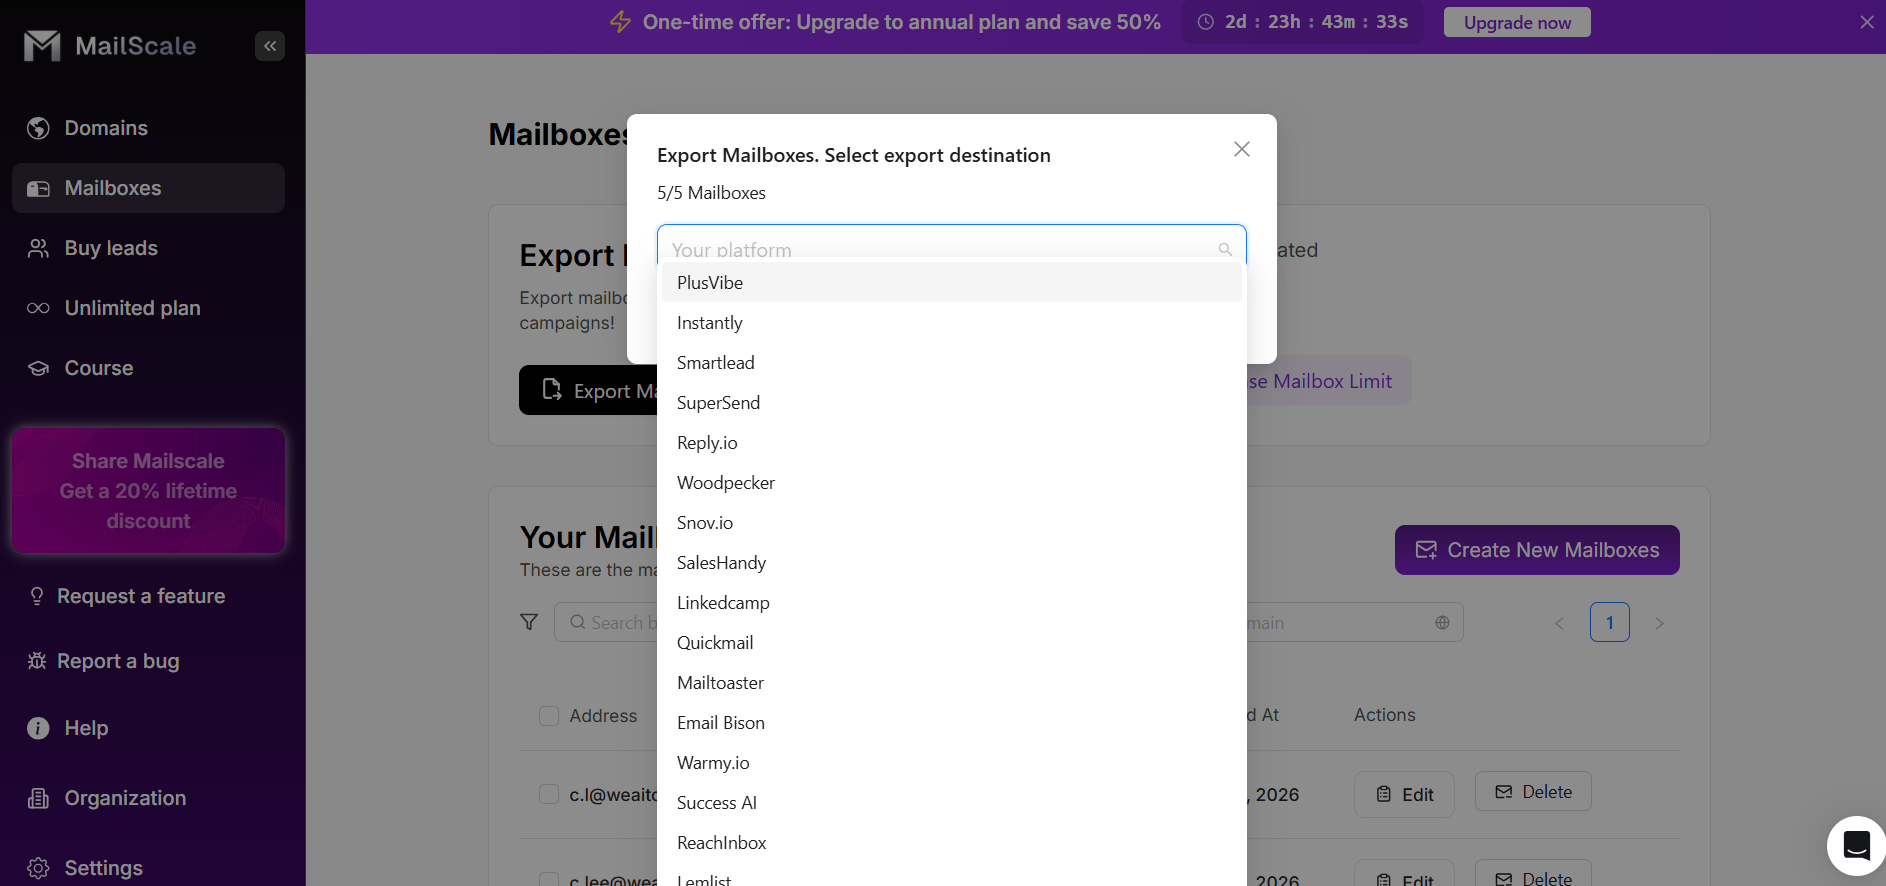
Task: Open Mailboxes in the sidebar
Action: point(148,188)
